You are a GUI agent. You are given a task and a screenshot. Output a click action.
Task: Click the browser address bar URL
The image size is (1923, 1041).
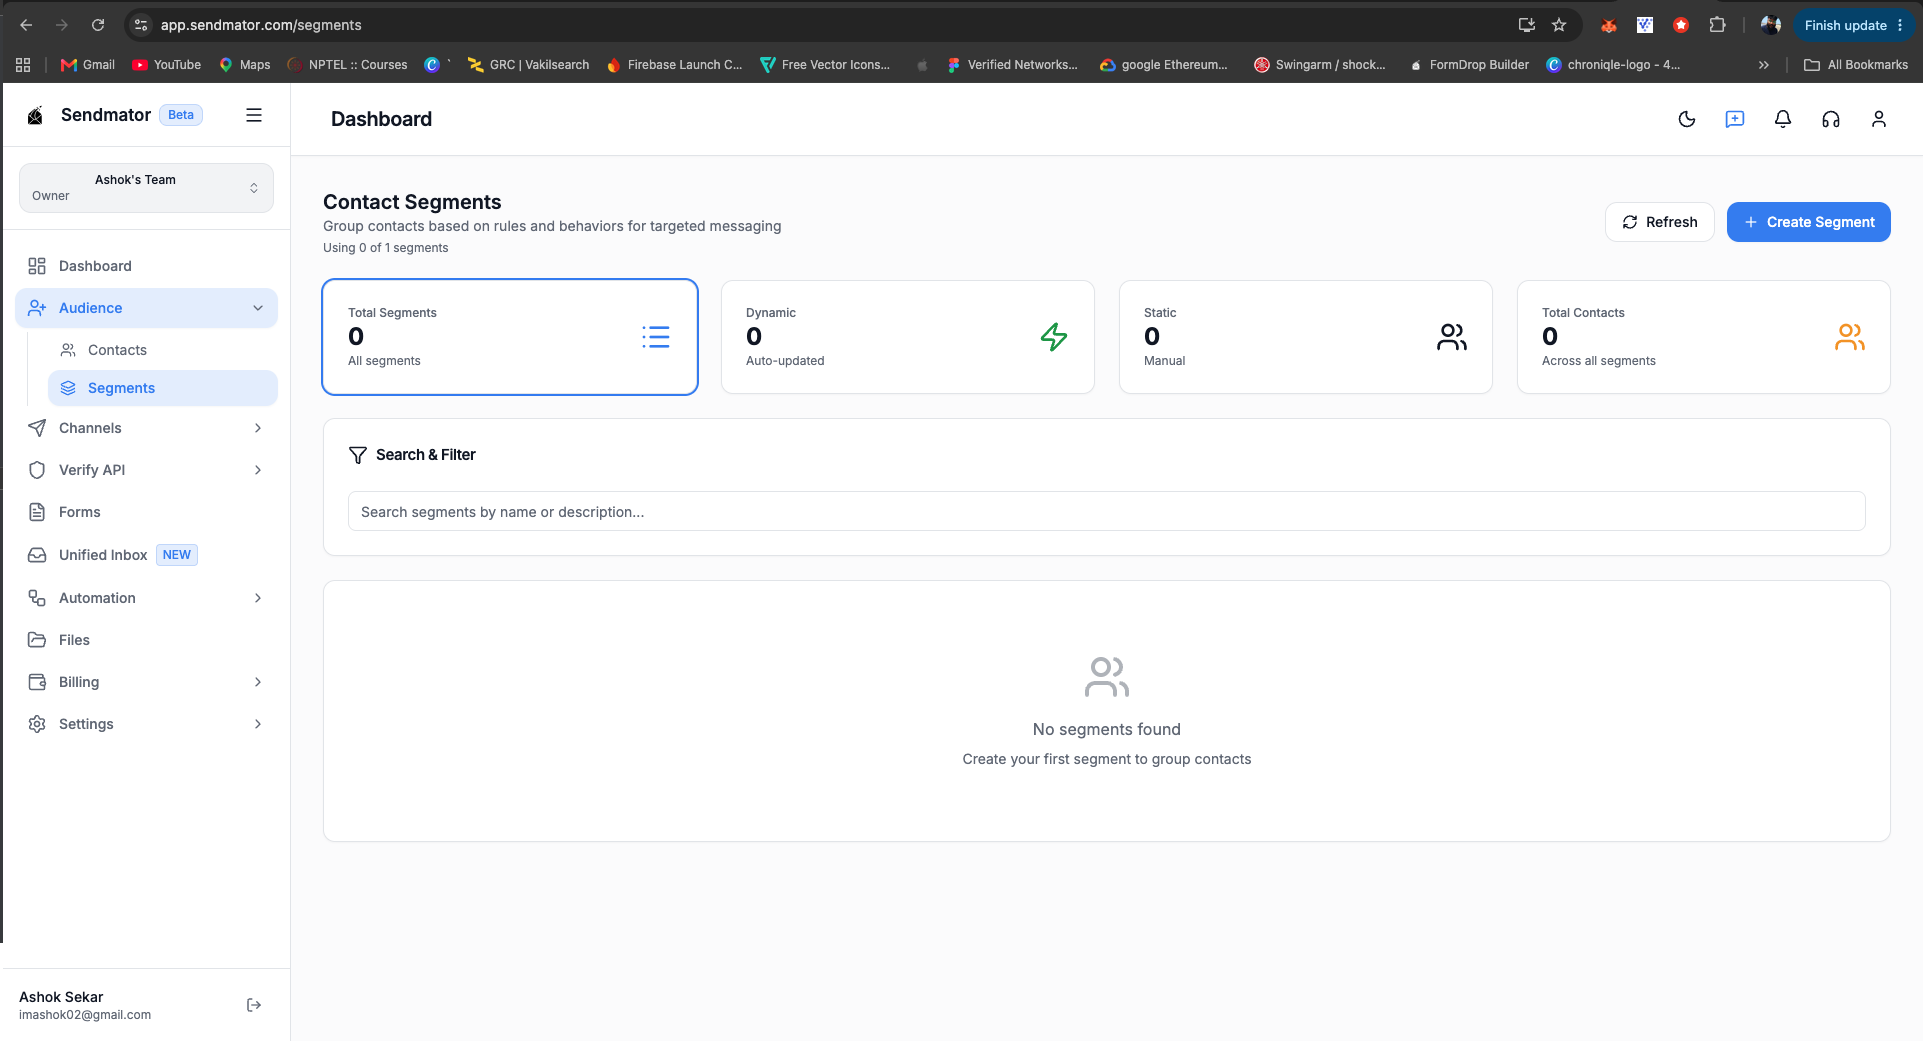pos(261,25)
